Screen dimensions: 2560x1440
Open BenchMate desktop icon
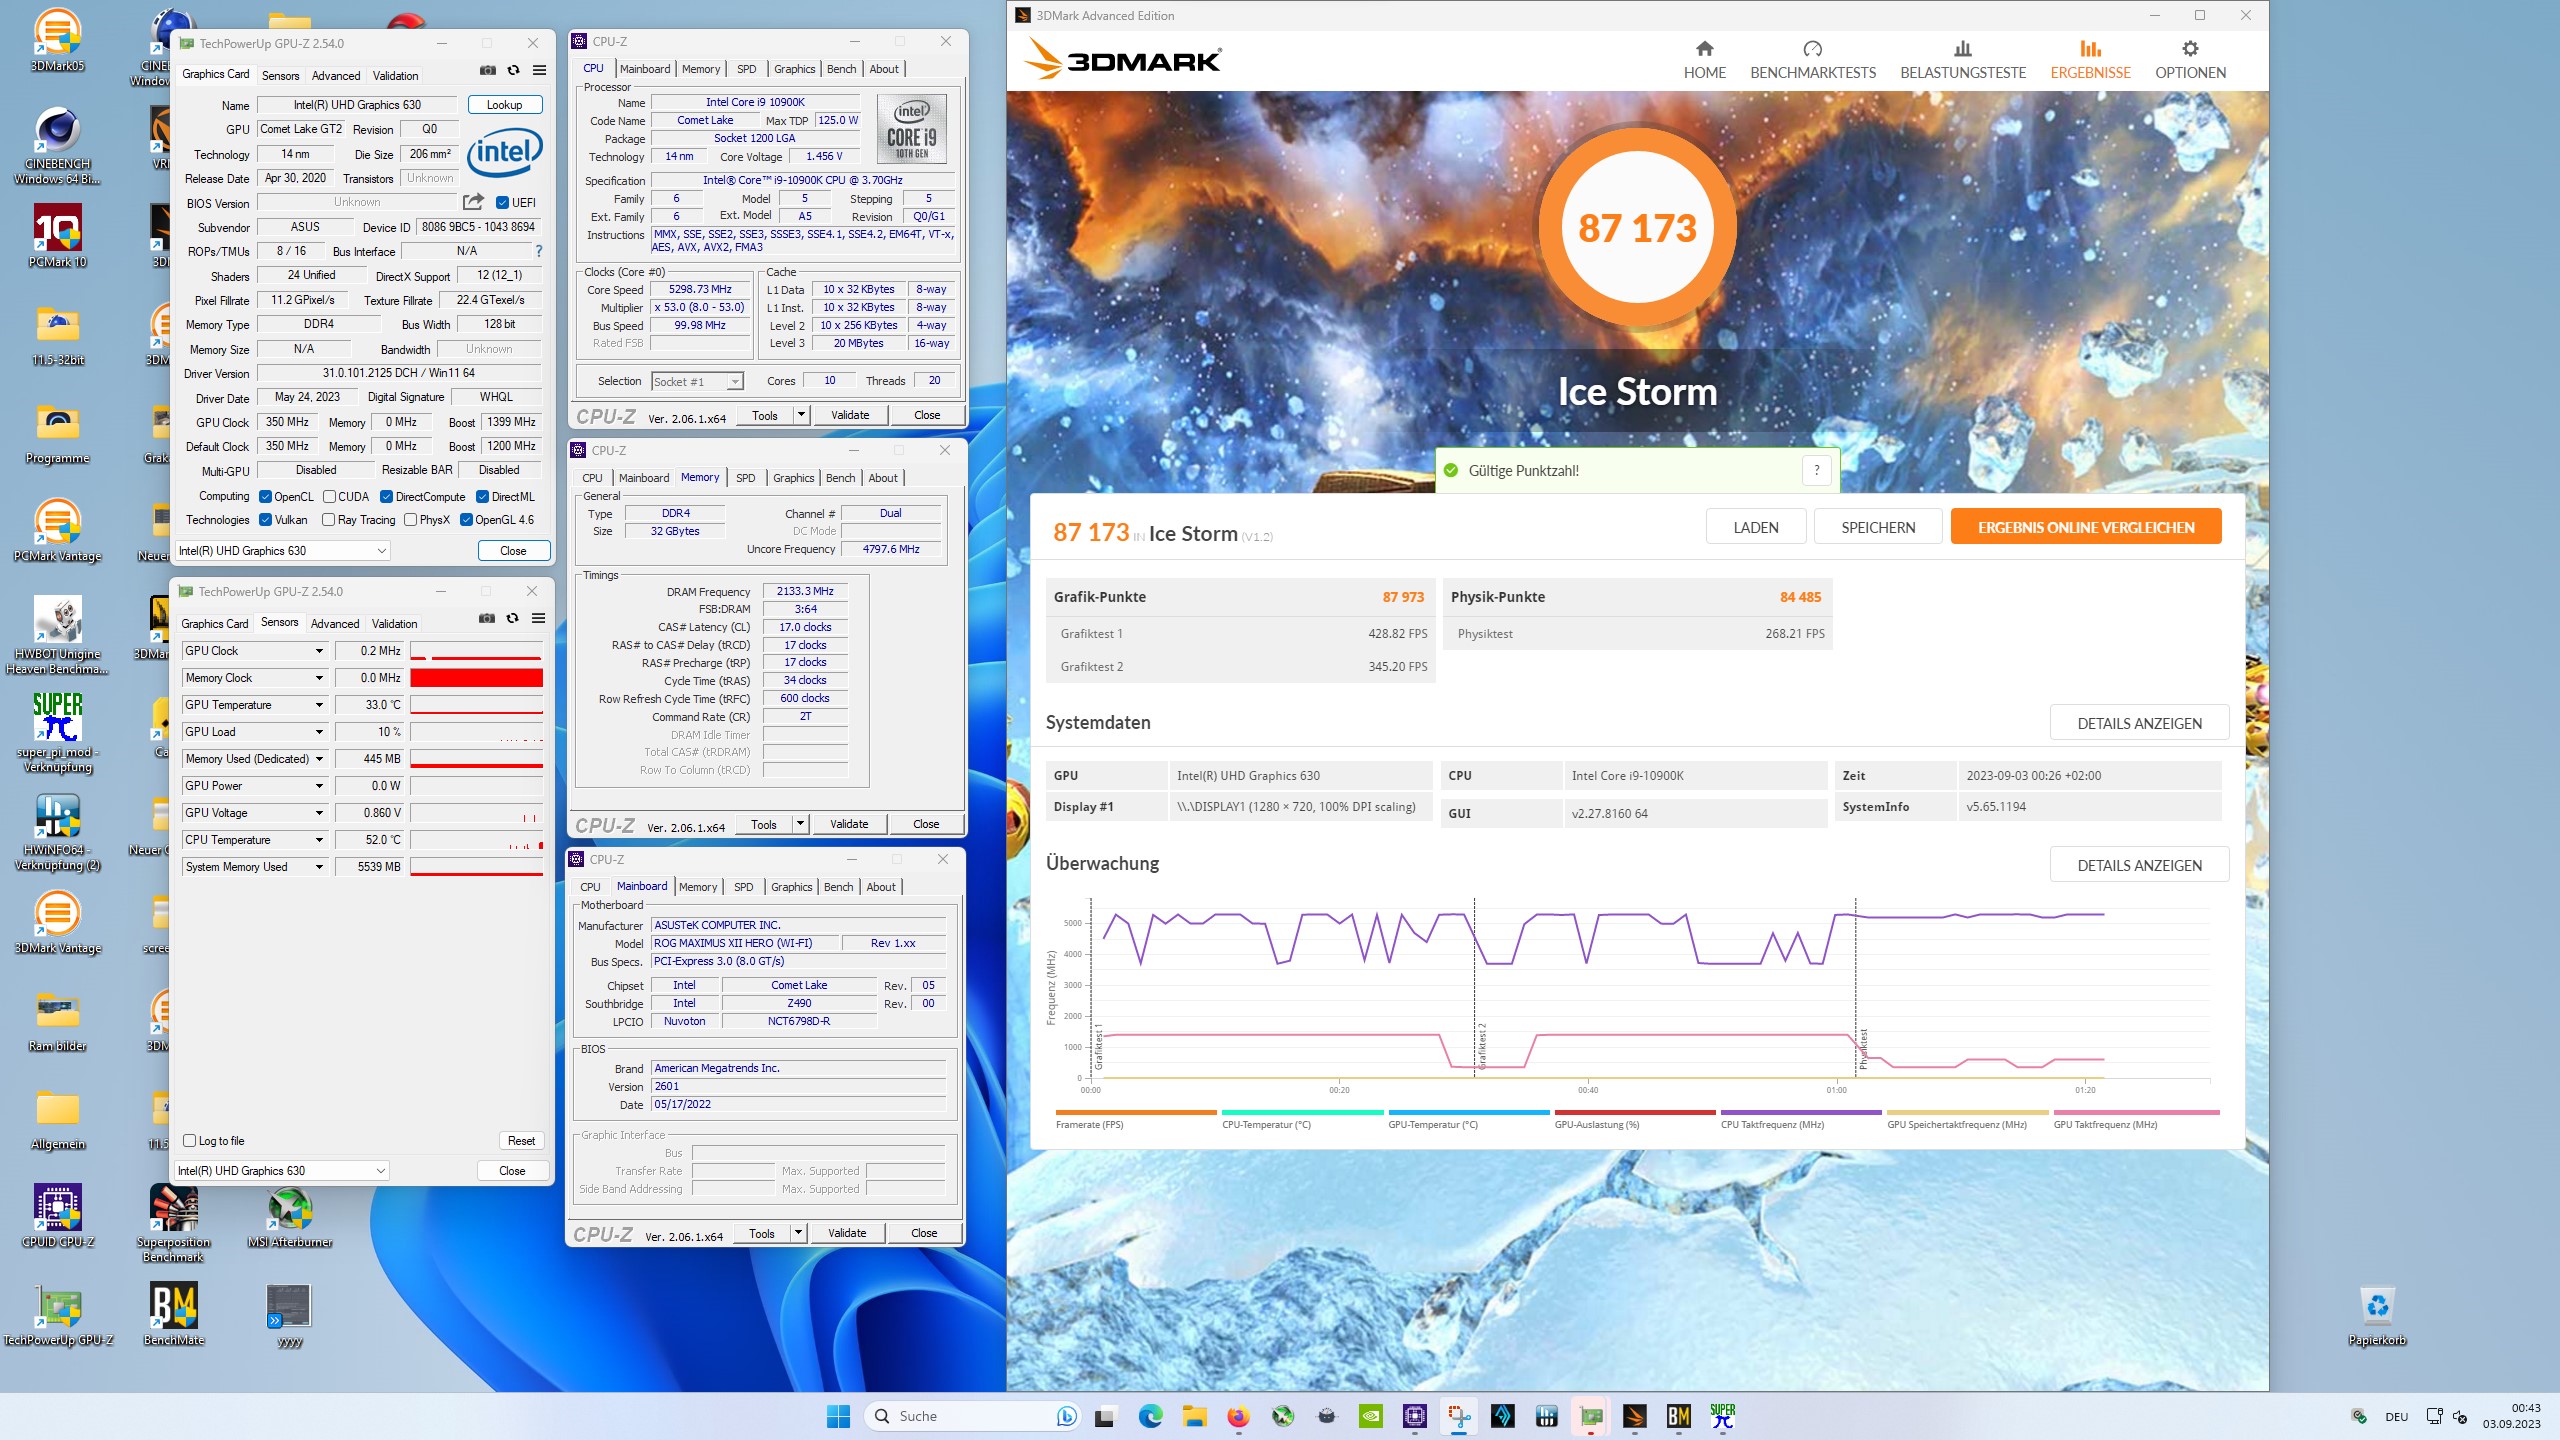coord(173,1315)
